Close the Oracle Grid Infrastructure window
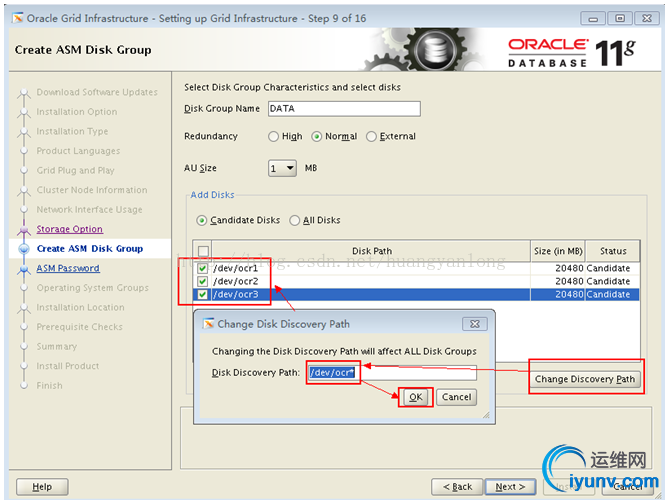The image size is (665, 500). (x=647, y=19)
